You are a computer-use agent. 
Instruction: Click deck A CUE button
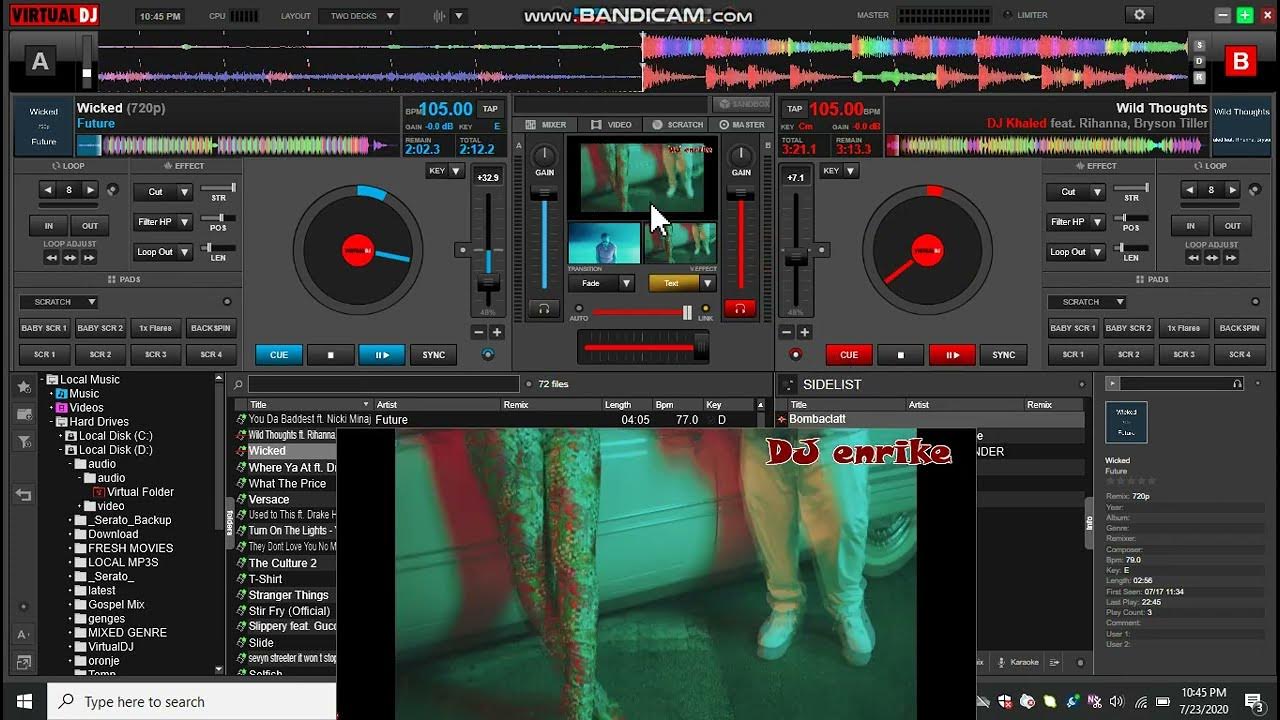click(279, 355)
